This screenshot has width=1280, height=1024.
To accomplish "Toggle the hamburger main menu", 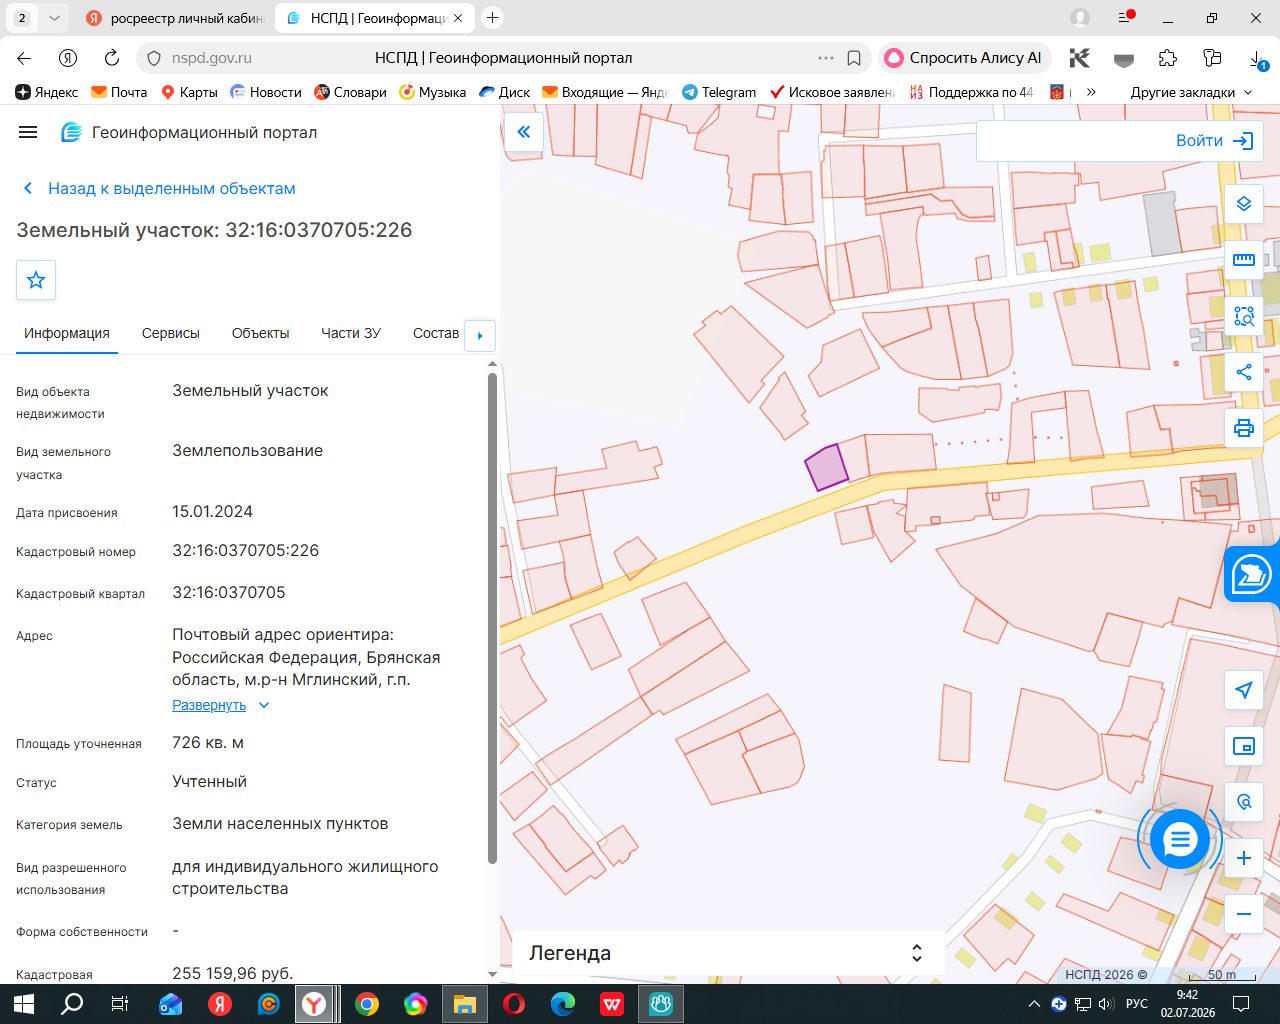I will point(28,132).
